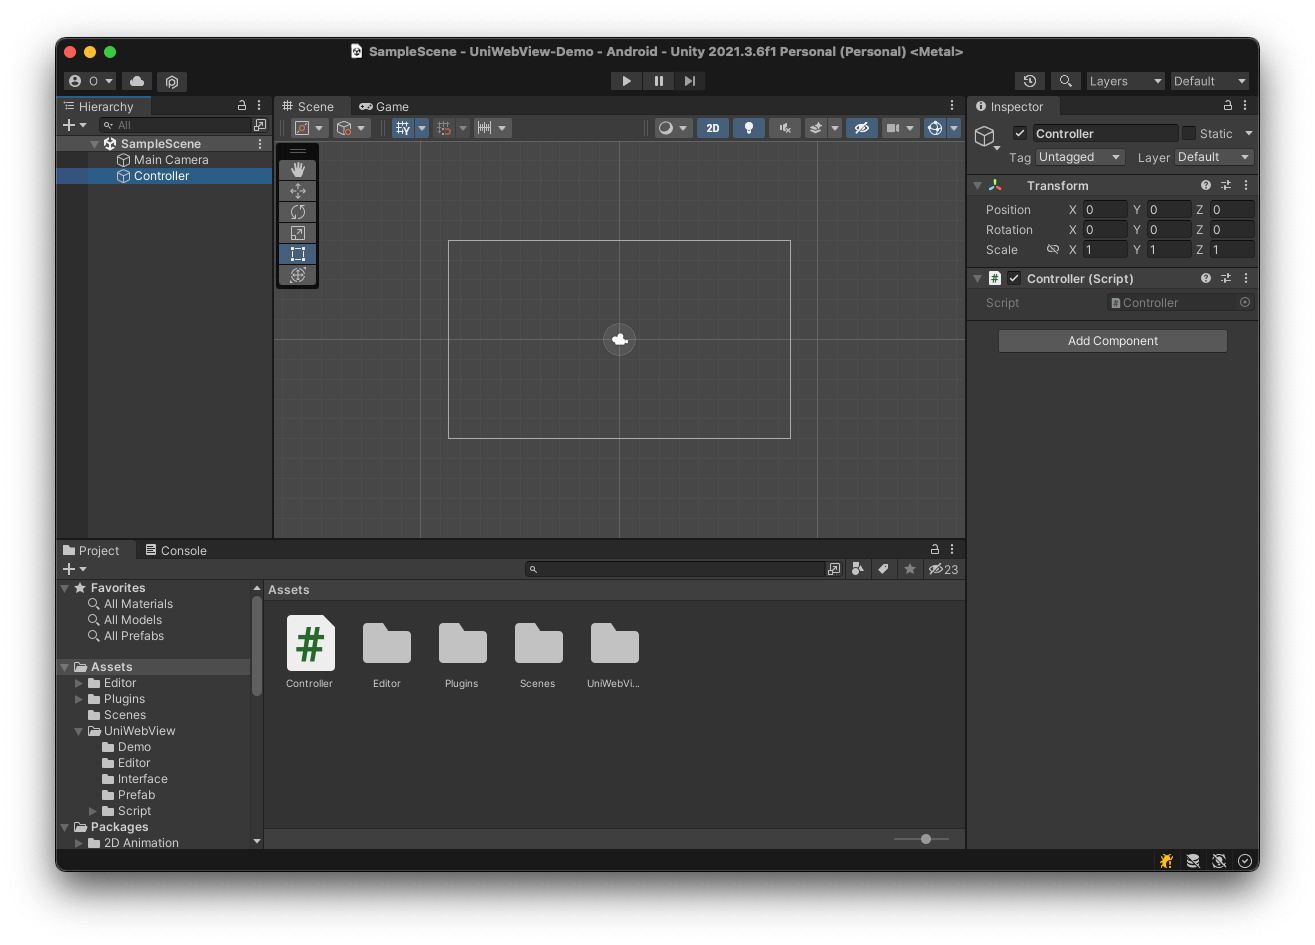The height and width of the screenshot is (945, 1315).
Task: Toggle the 2D view mode button
Action: click(712, 128)
